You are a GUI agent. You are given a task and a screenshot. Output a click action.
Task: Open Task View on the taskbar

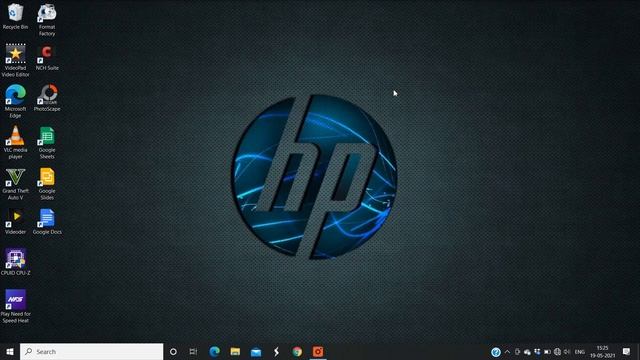(193, 351)
